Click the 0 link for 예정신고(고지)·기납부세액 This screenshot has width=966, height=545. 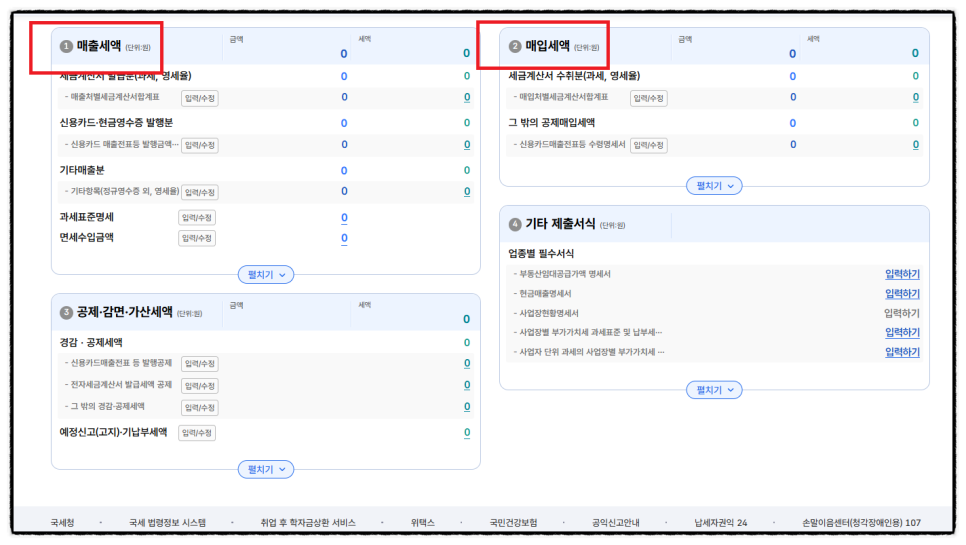click(x=467, y=433)
